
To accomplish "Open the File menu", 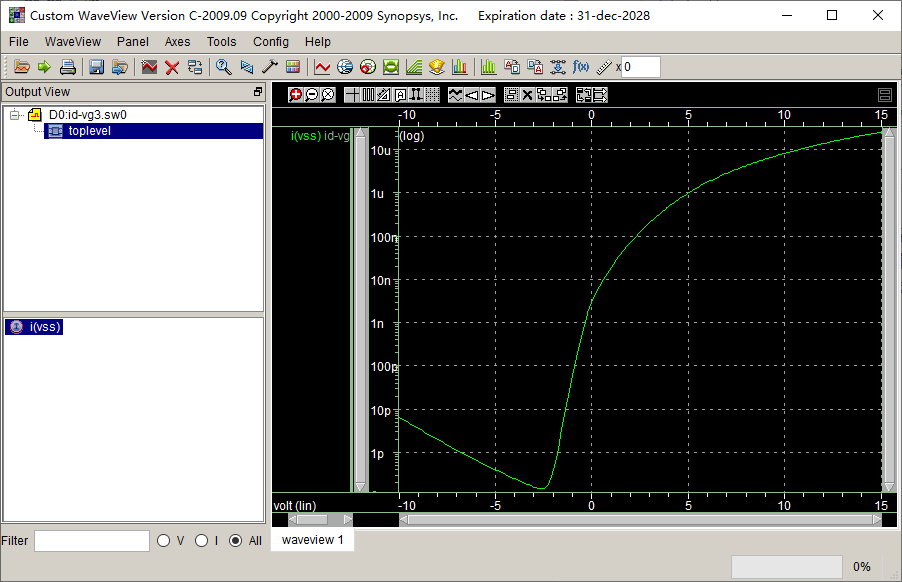I will pos(19,42).
